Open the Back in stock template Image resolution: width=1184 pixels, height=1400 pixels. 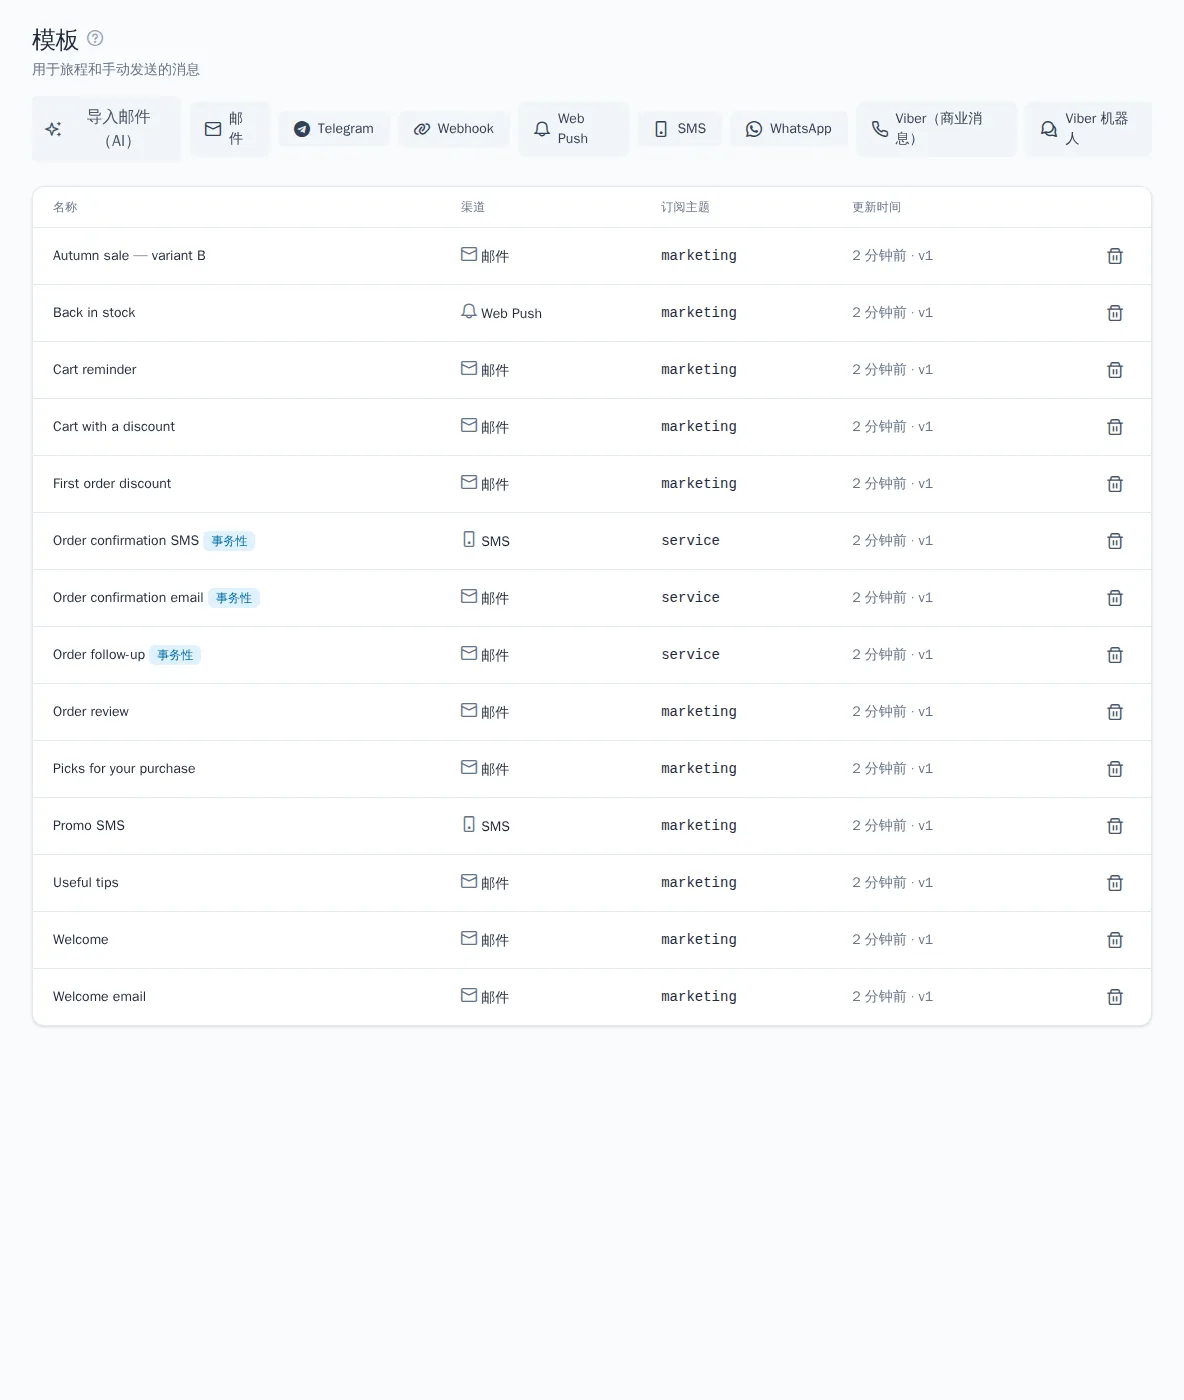tap(94, 313)
